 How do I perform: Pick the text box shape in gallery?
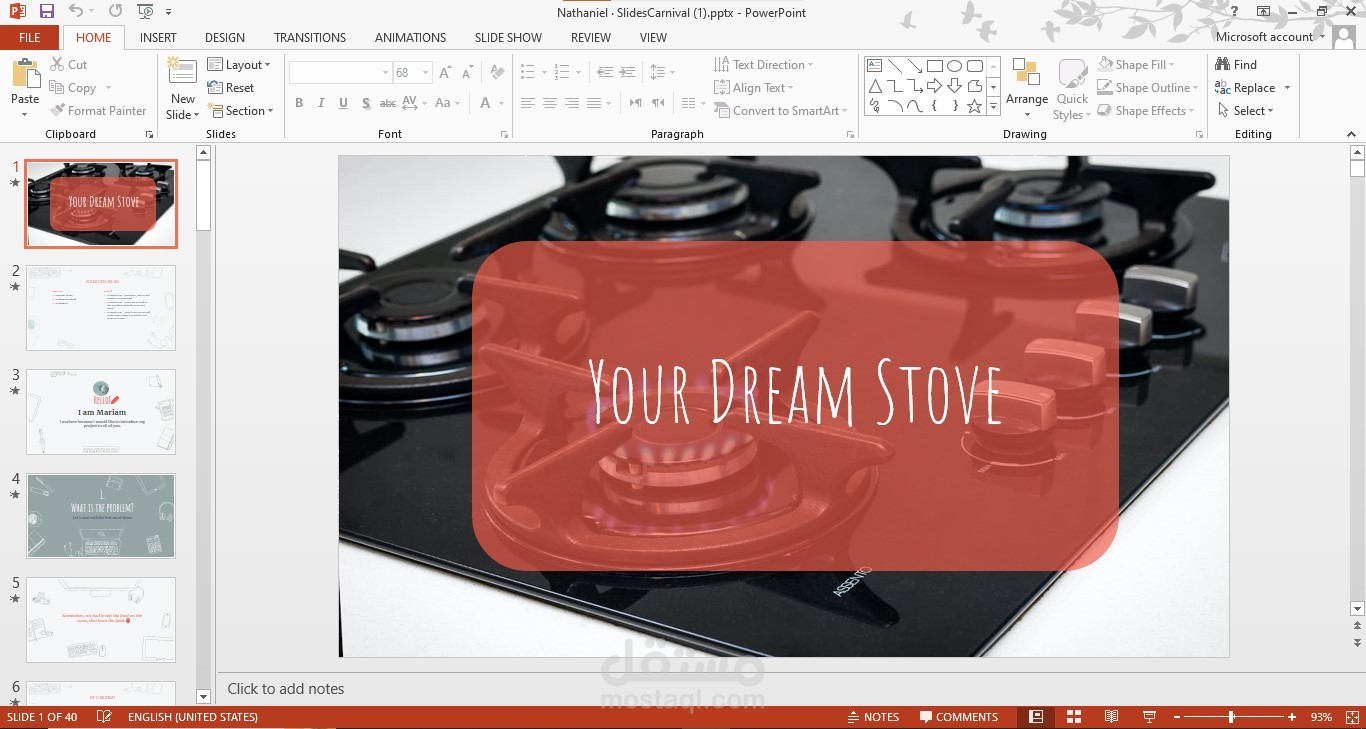click(x=875, y=66)
